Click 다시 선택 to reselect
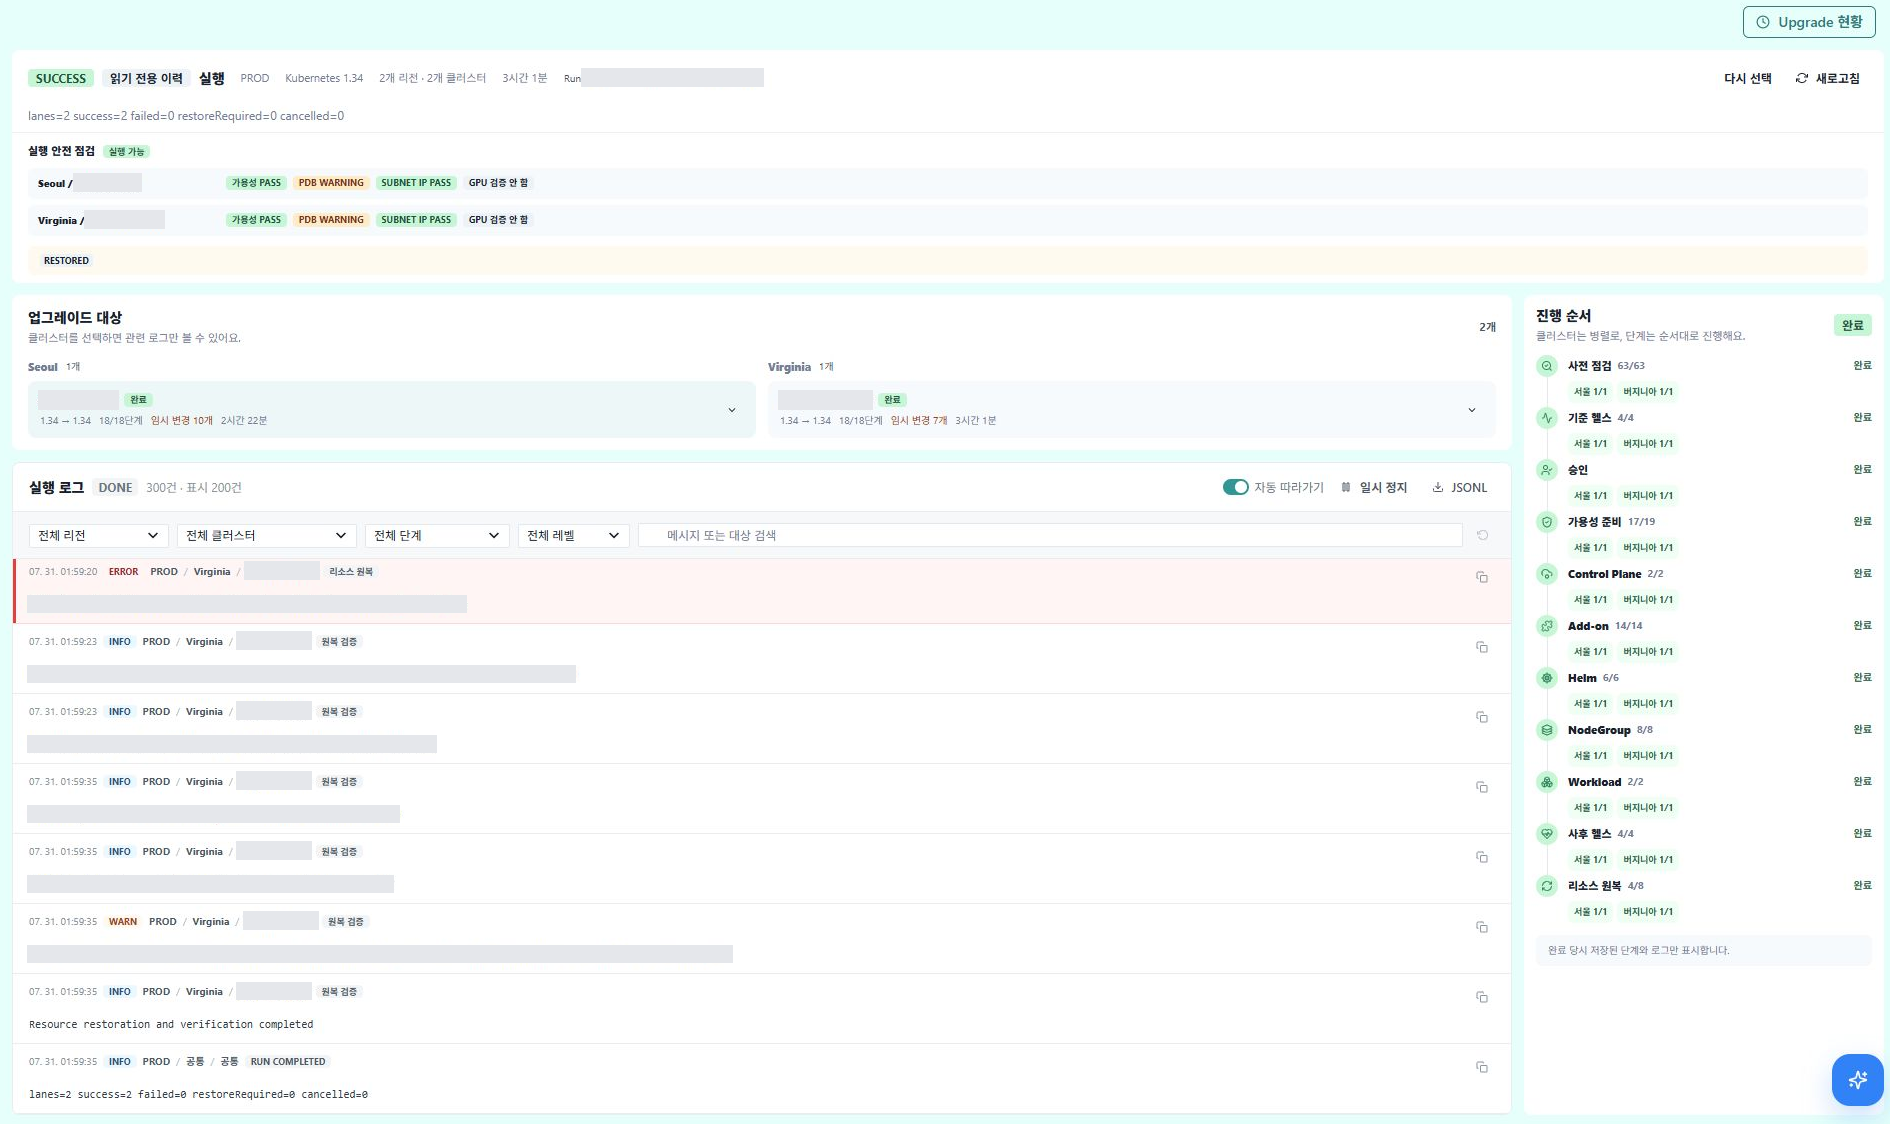The width and height of the screenshot is (1890, 1124). pos(1747,78)
